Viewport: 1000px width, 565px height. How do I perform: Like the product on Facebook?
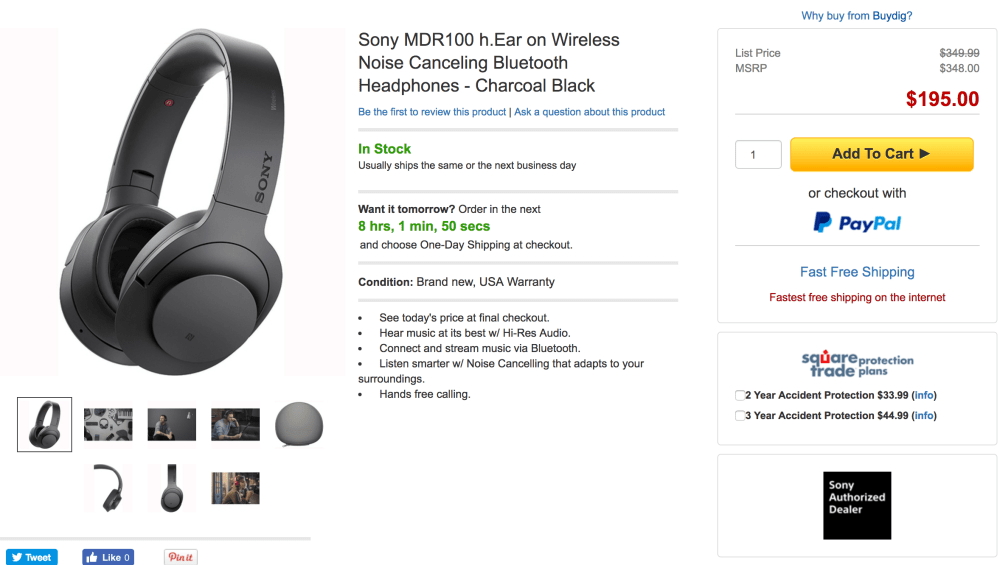(108, 557)
